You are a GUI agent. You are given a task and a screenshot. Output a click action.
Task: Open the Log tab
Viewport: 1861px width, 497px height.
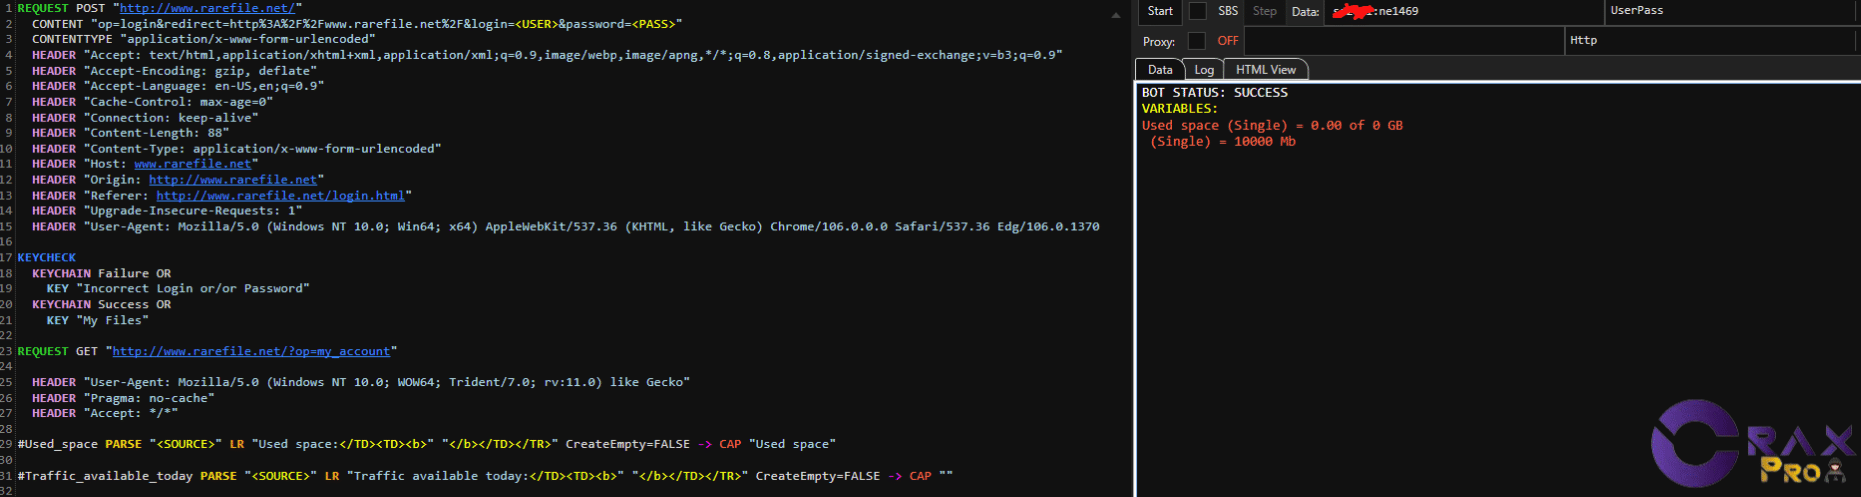1204,70
